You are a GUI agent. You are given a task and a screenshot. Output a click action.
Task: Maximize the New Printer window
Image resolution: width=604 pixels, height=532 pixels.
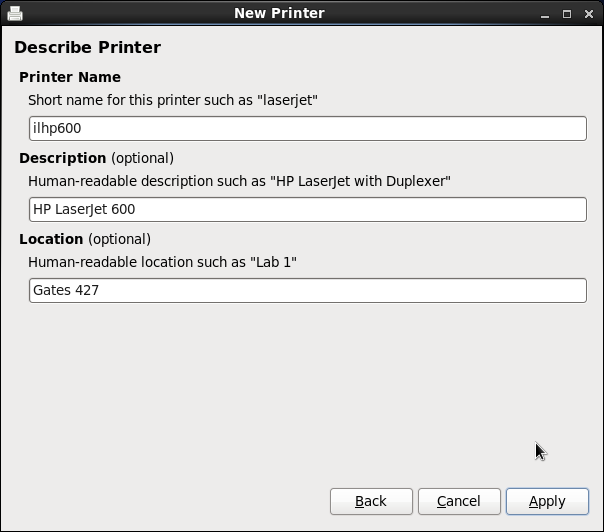pyautogui.click(x=566, y=14)
